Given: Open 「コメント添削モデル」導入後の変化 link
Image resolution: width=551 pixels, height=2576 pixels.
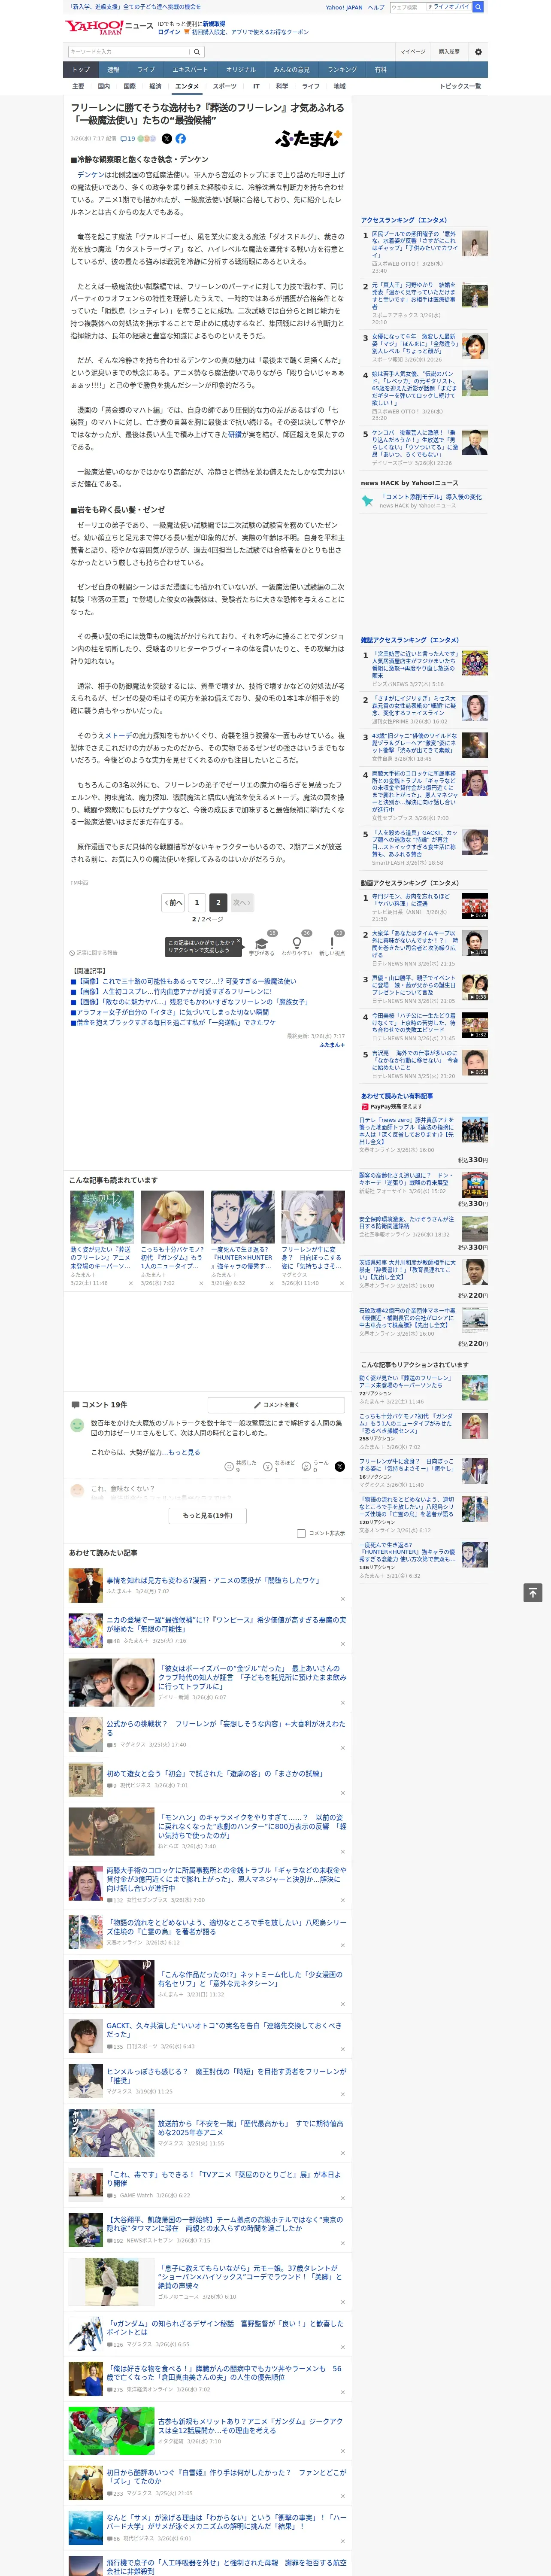Looking at the screenshot, I should (431, 497).
